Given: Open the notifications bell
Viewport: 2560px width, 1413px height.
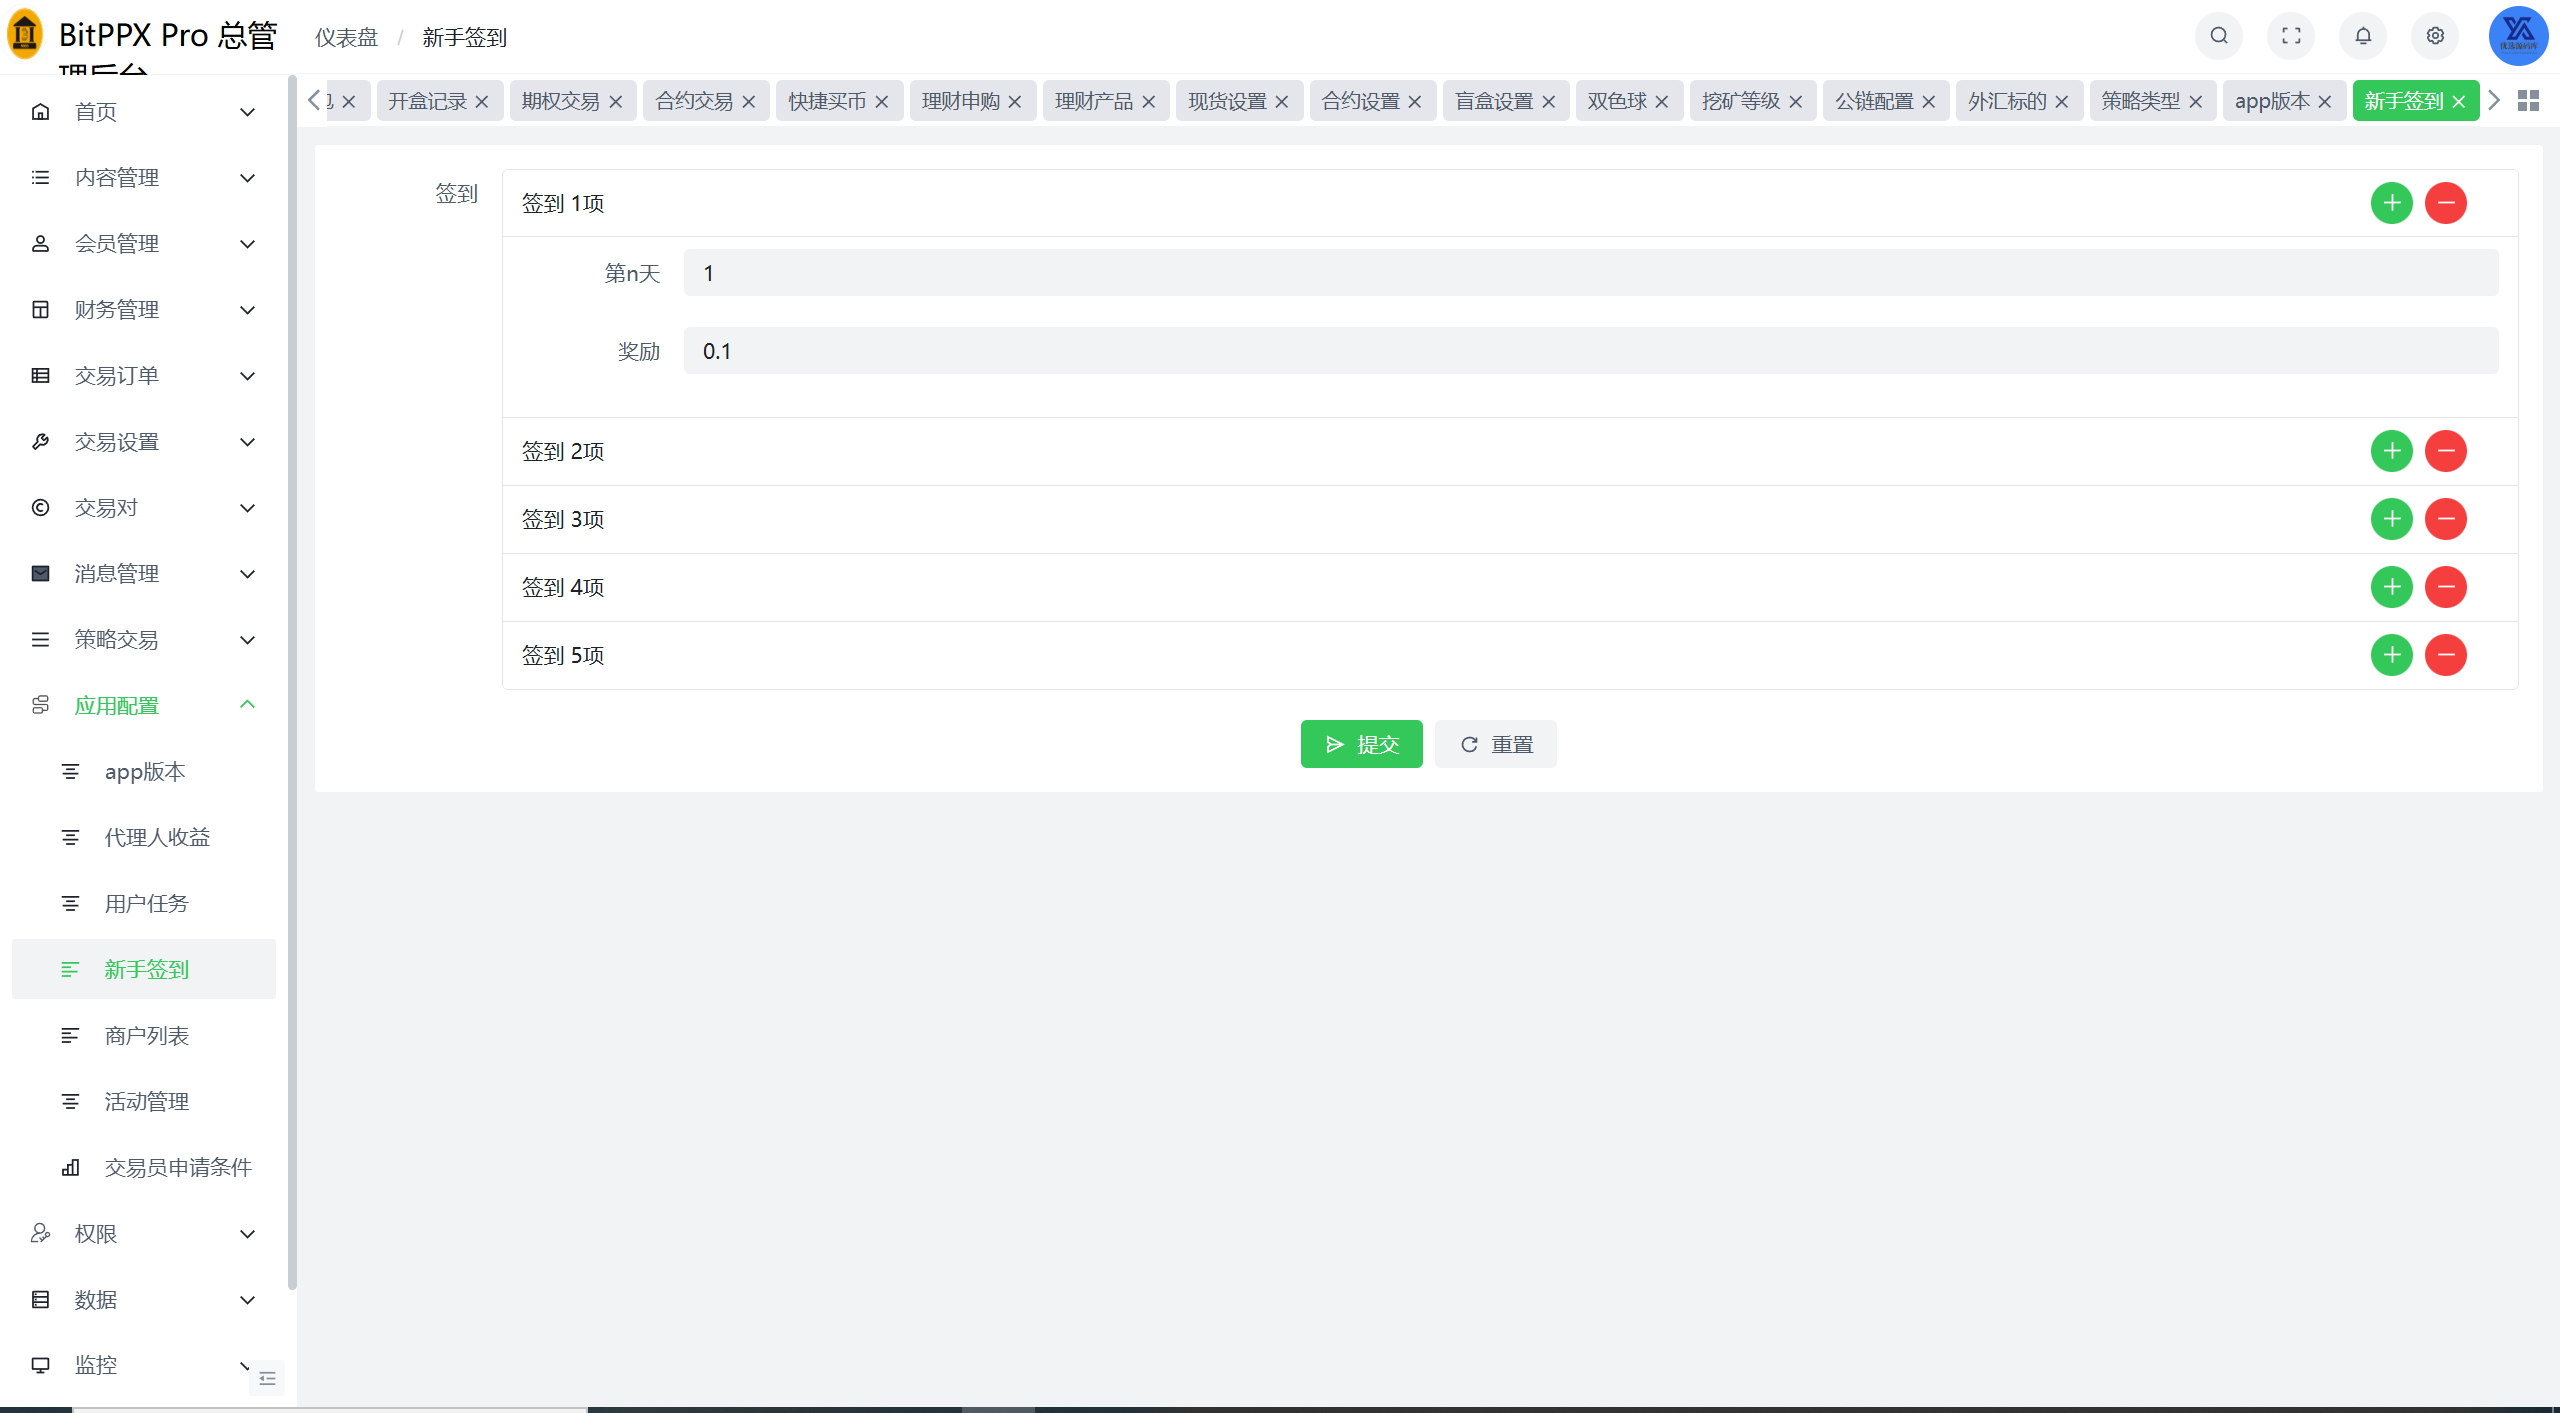Looking at the screenshot, I should coord(2363,36).
